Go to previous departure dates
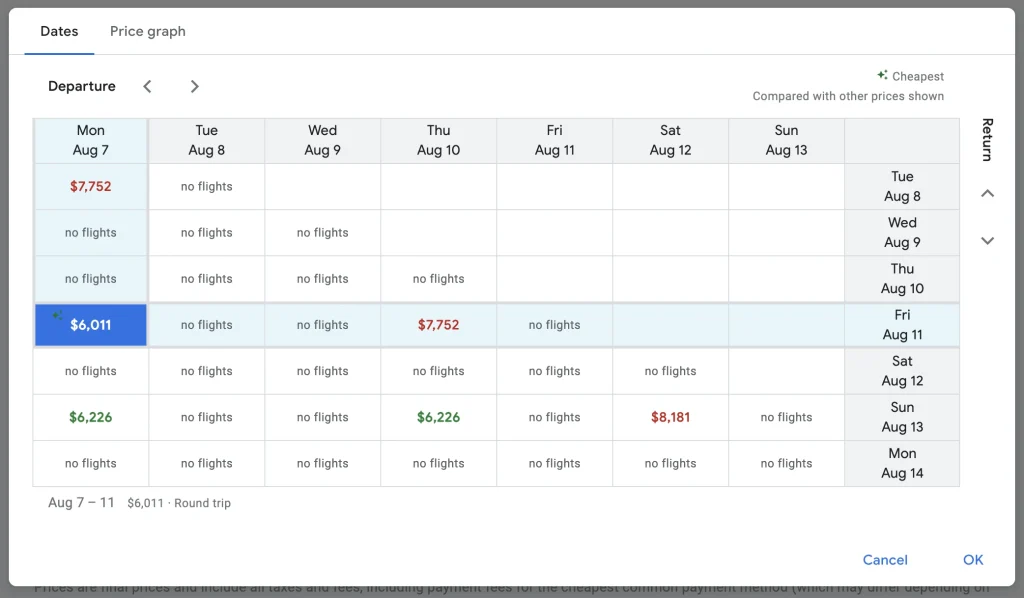Image resolution: width=1024 pixels, height=598 pixels. click(148, 86)
